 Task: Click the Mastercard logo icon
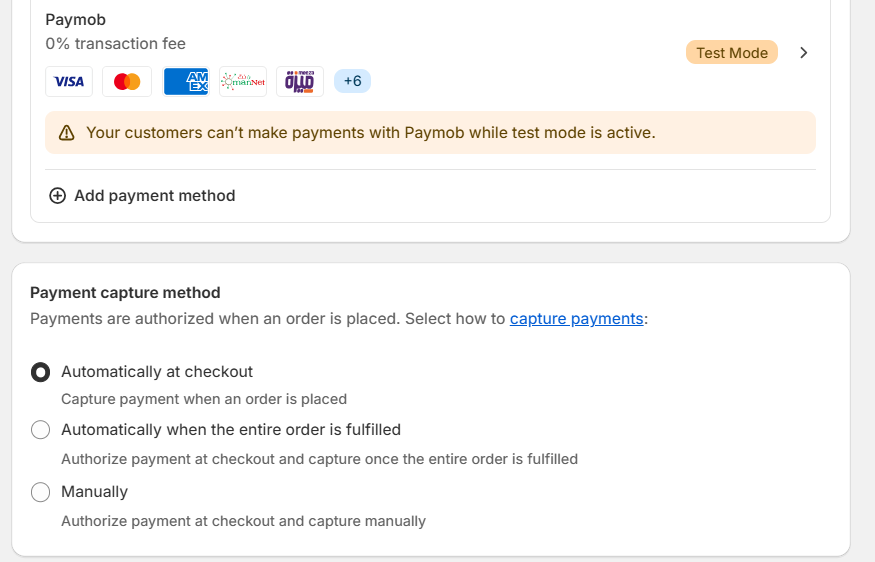(x=127, y=81)
